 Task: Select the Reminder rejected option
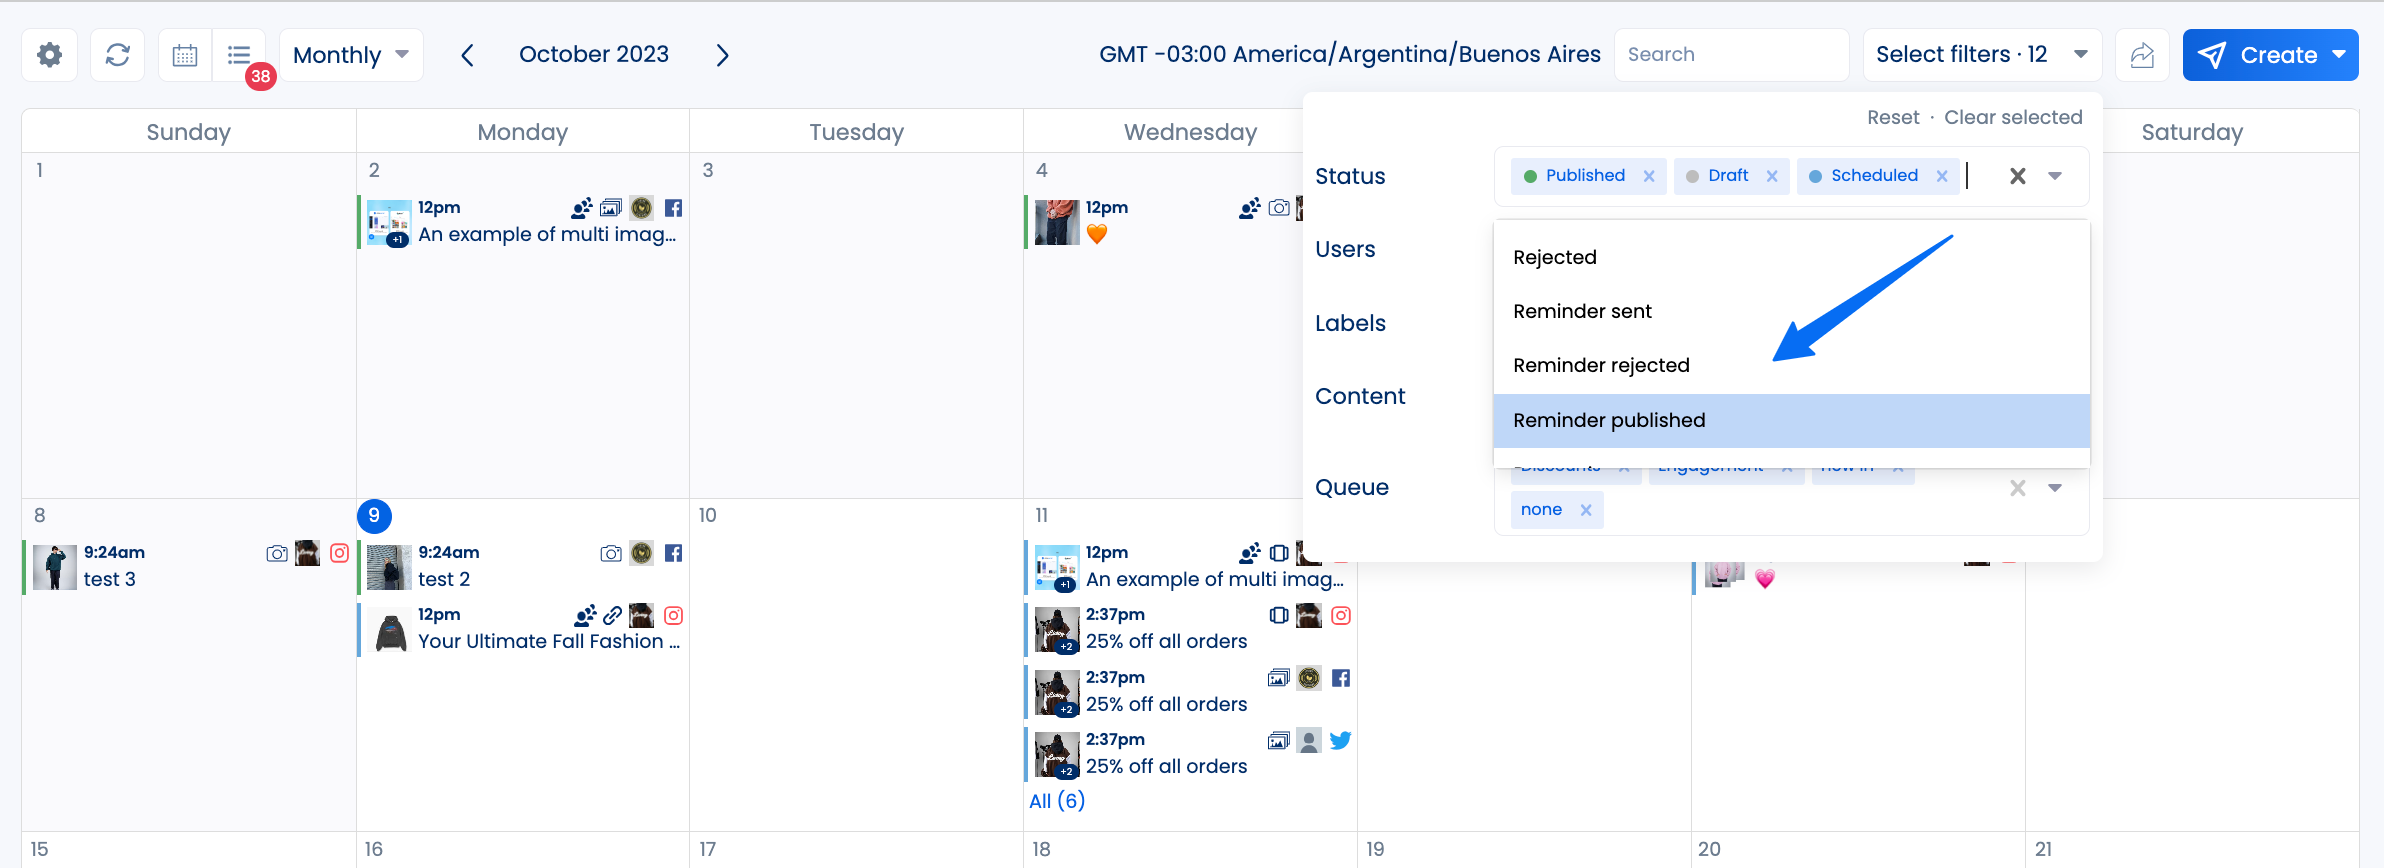pyautogui.click(x=1792, y=365)
